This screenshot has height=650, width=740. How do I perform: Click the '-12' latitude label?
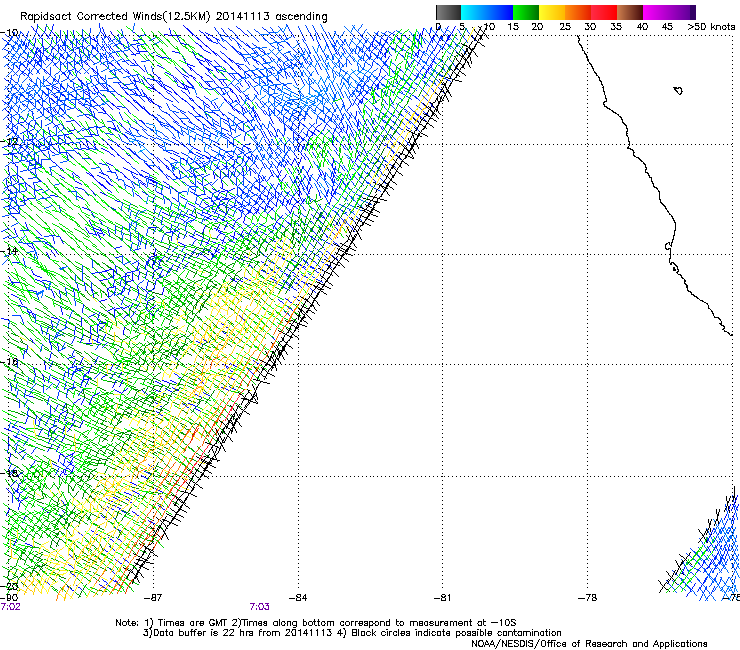(x=10, y=141)
